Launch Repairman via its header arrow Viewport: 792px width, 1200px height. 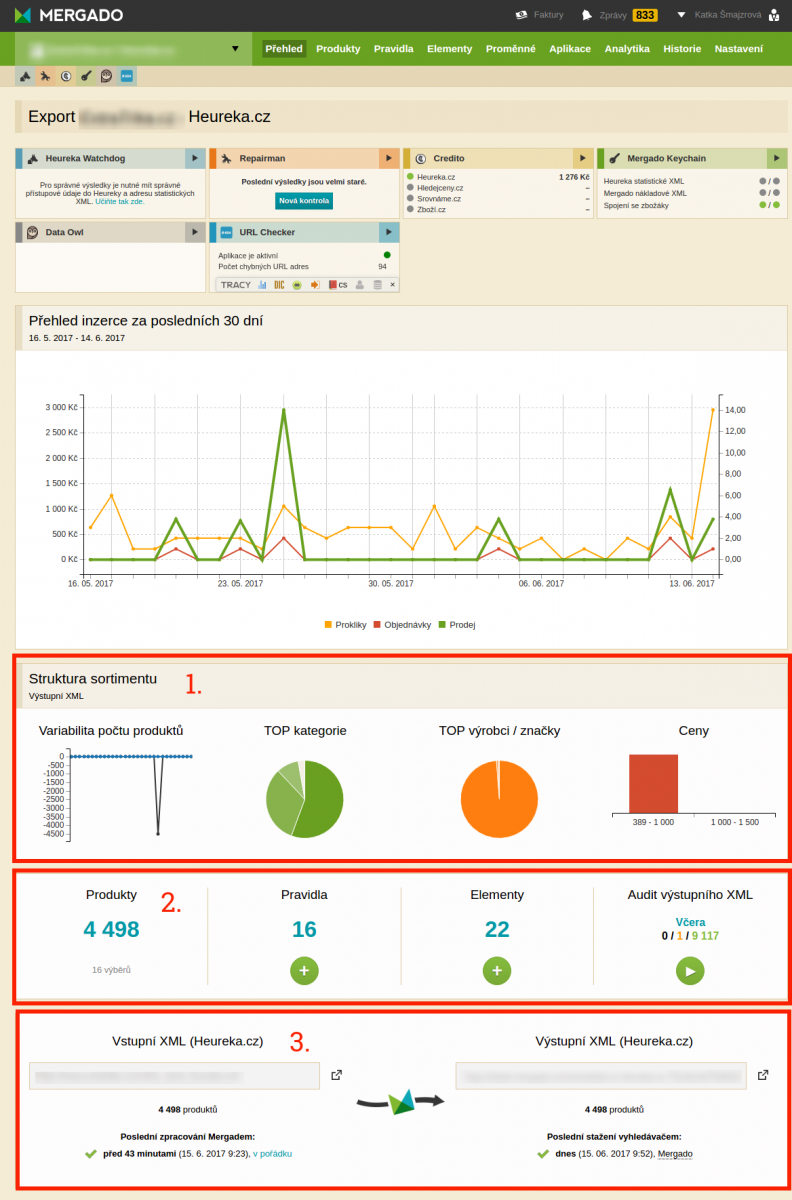389,158
